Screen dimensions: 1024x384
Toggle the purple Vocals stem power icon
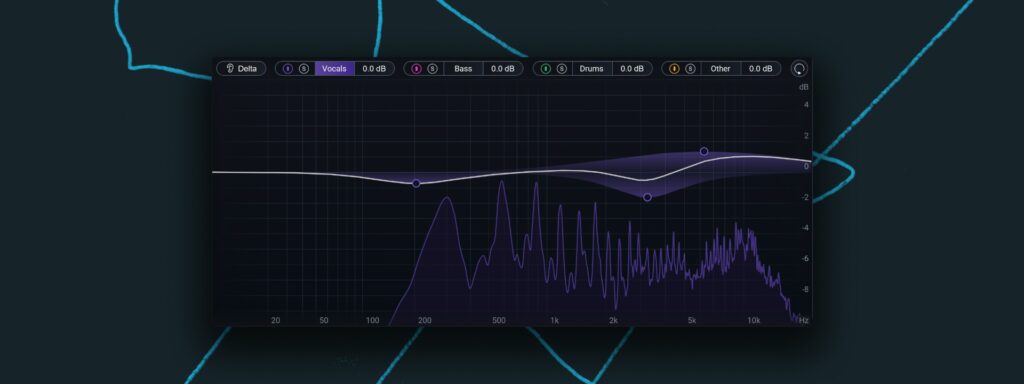point(287,69)
